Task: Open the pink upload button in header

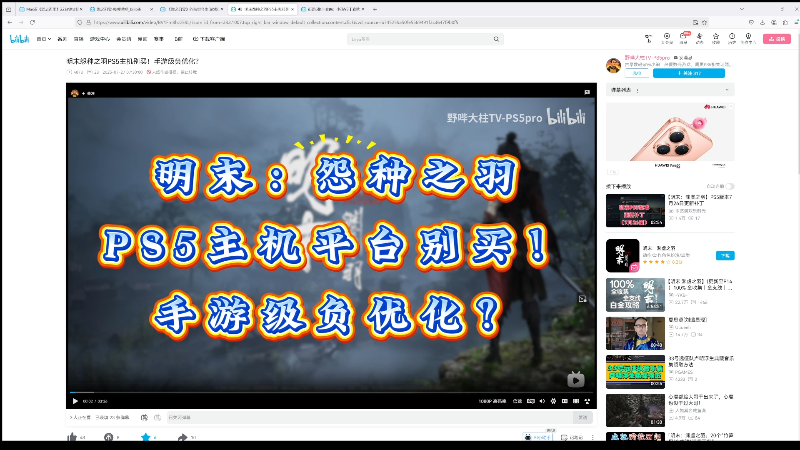Action: (x=777, y=39)
